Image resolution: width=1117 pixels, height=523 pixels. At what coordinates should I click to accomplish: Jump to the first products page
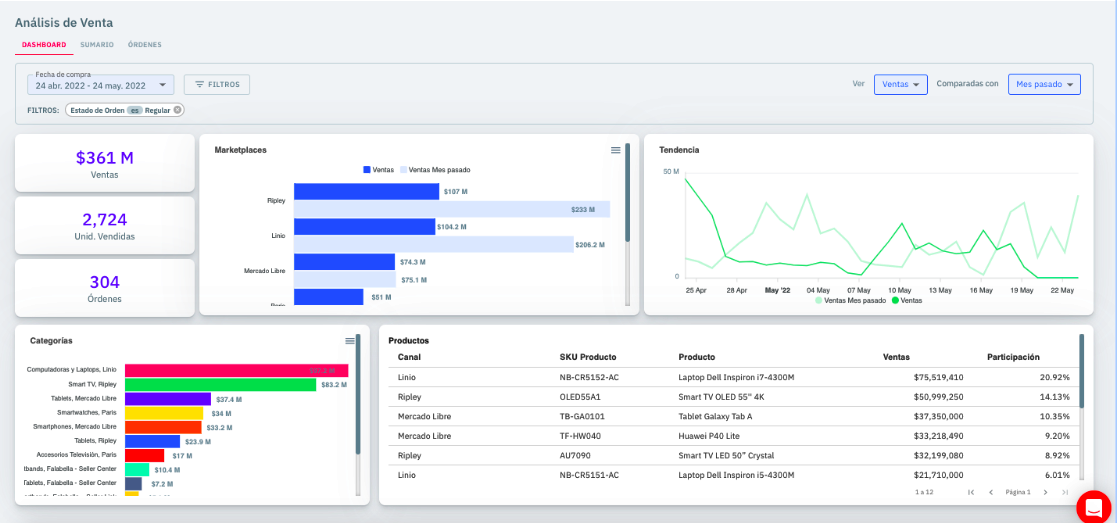pyautogui.click(x=971, y=492)
